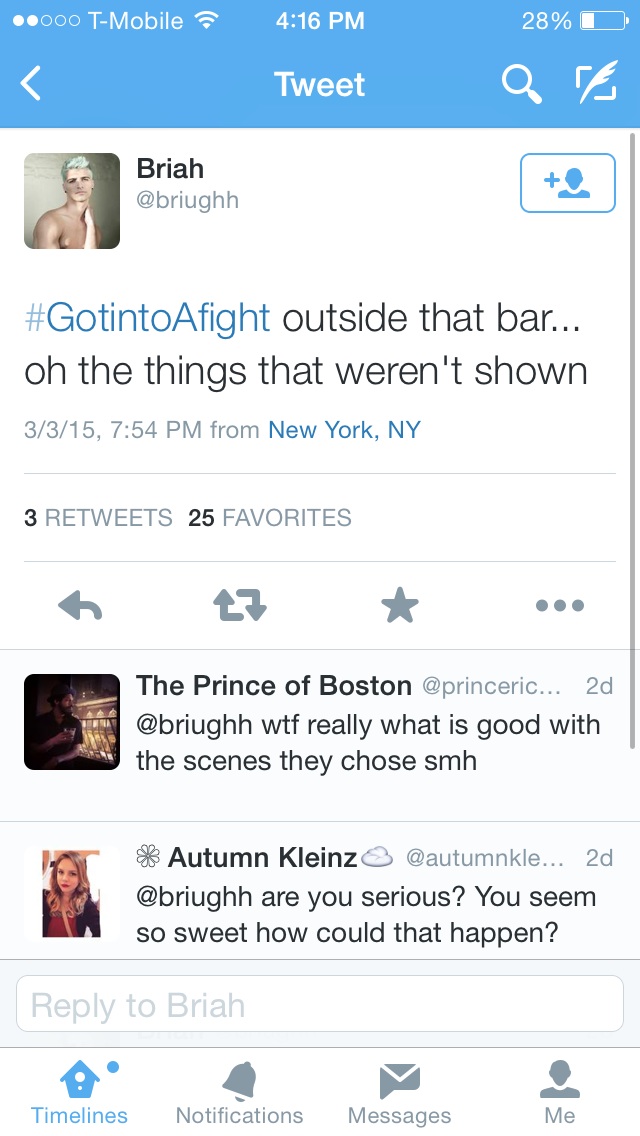
Task: View the 25 Favorites list
Action: click(270, 517)
